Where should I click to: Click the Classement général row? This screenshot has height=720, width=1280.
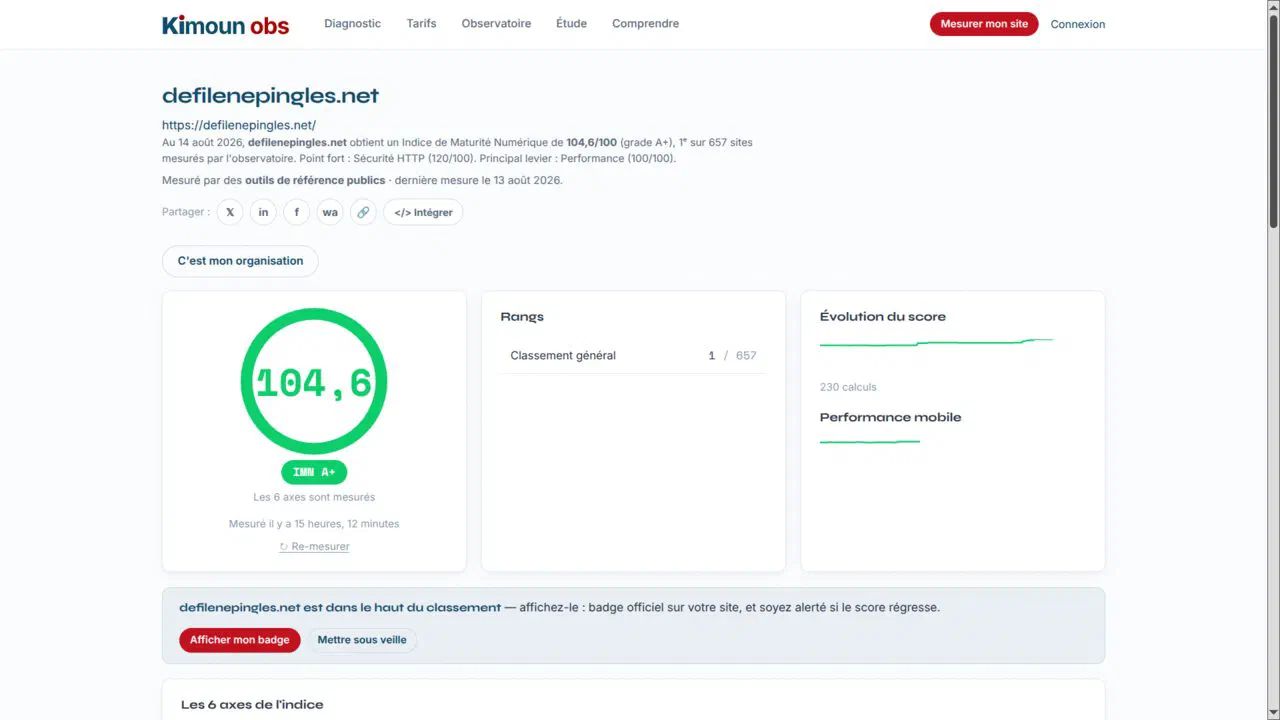[x=633, y=356]
